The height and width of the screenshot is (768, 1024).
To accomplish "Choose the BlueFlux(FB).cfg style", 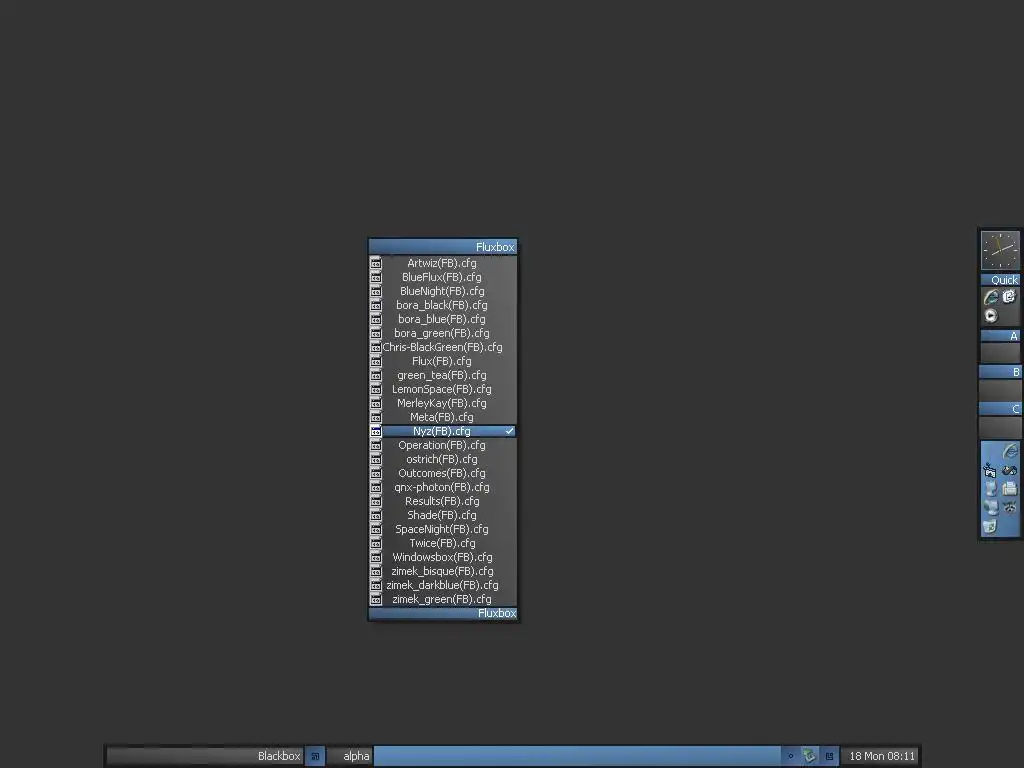I will 442,277.
